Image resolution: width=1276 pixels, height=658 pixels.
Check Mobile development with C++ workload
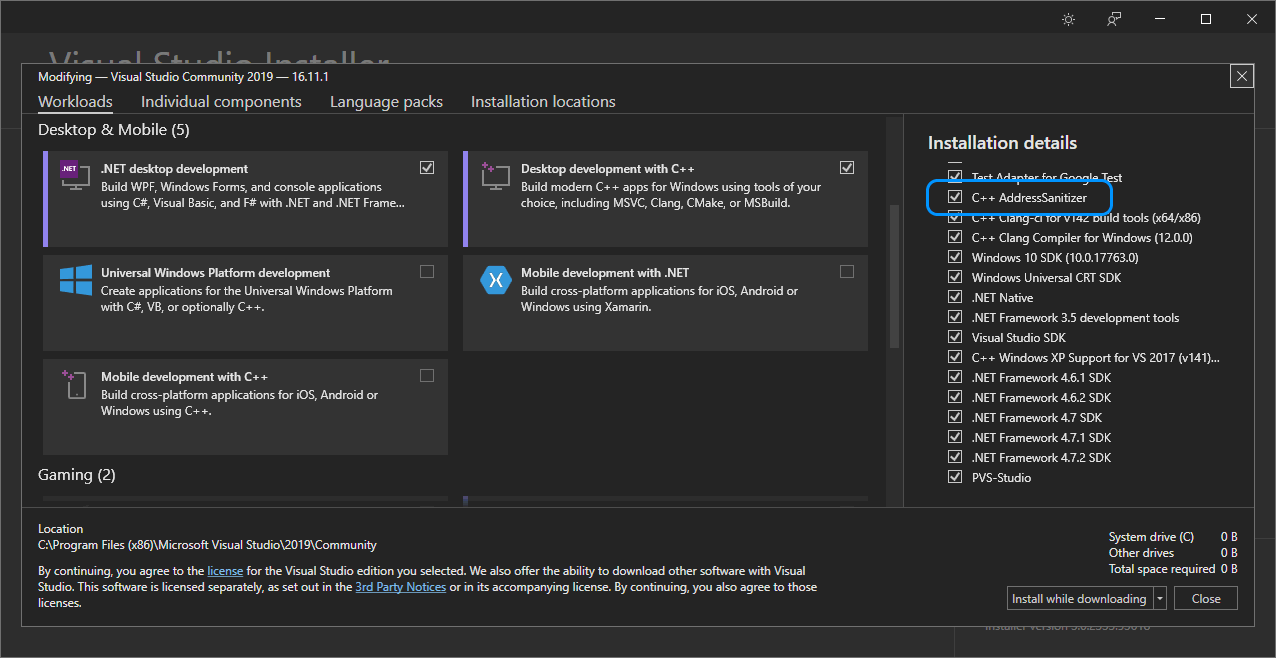pos(427,376)
